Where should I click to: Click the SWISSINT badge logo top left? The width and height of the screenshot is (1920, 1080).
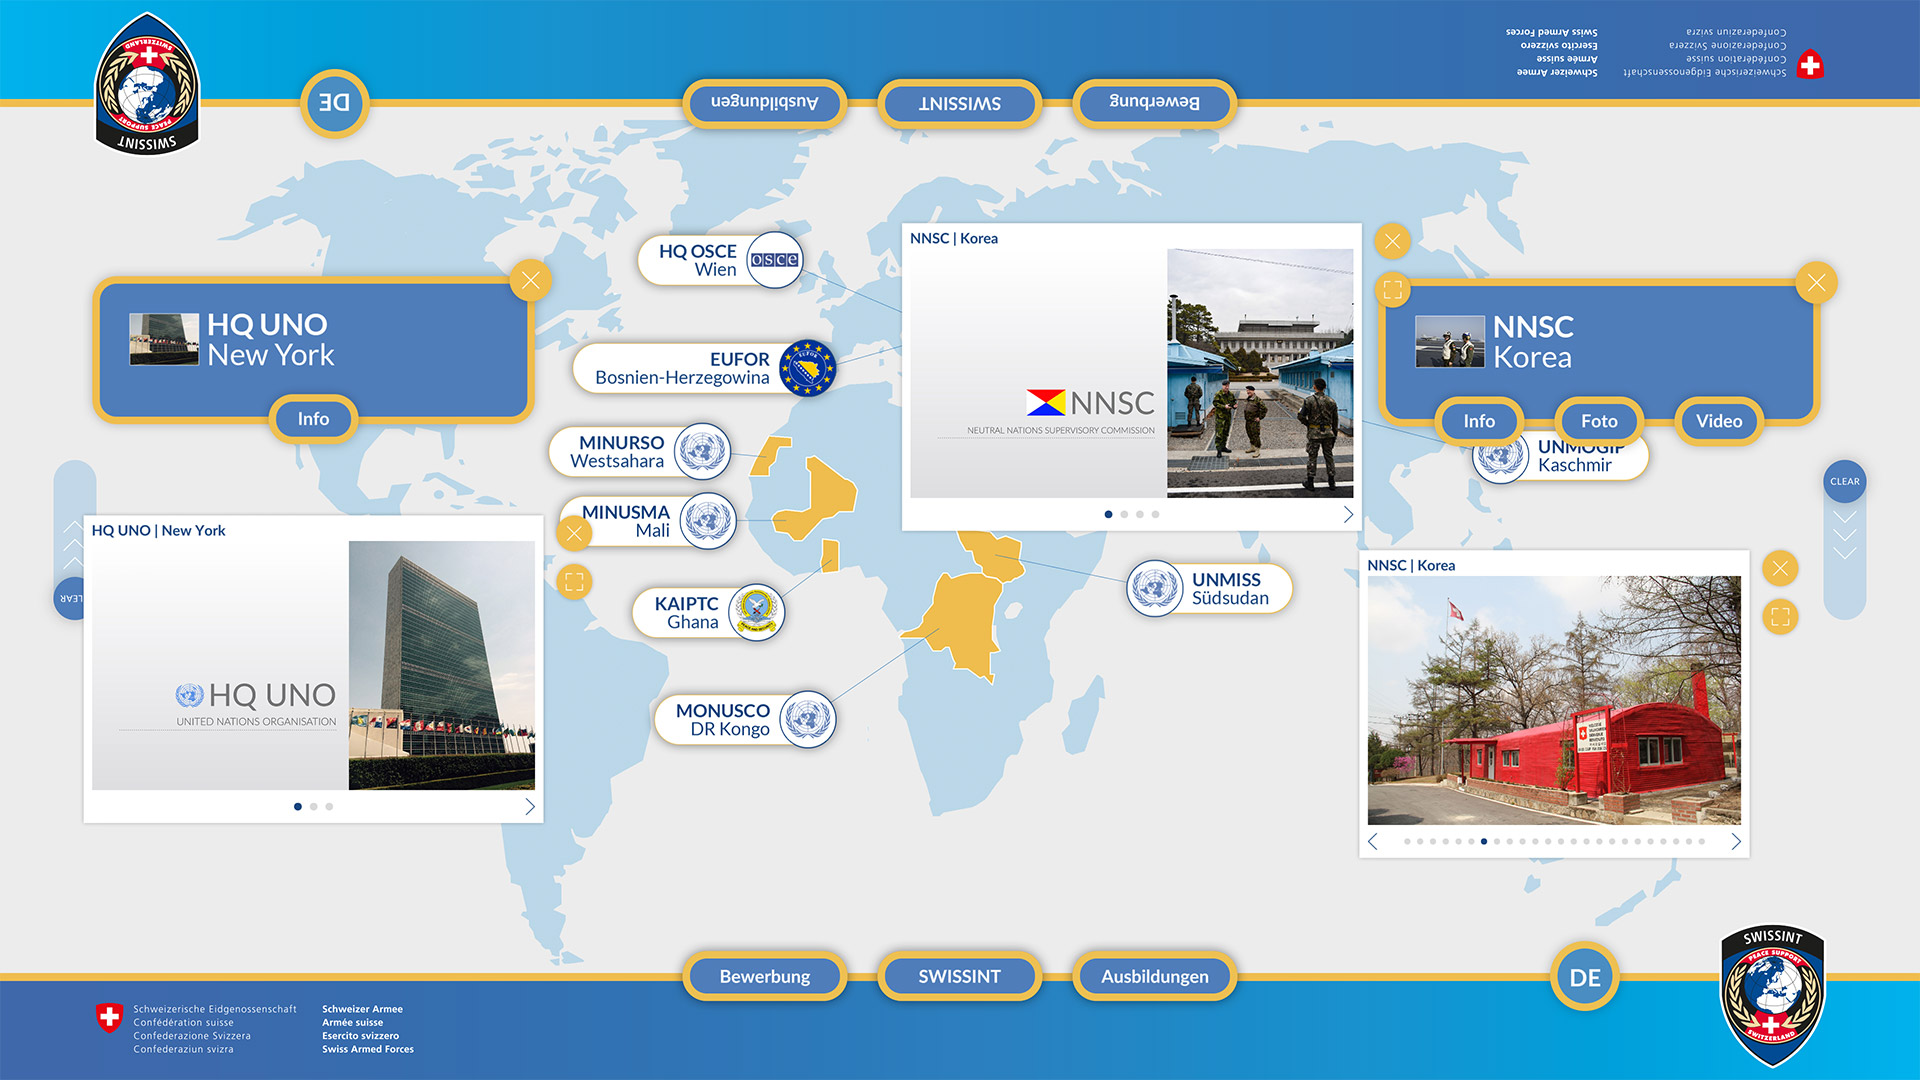(147, 84)
